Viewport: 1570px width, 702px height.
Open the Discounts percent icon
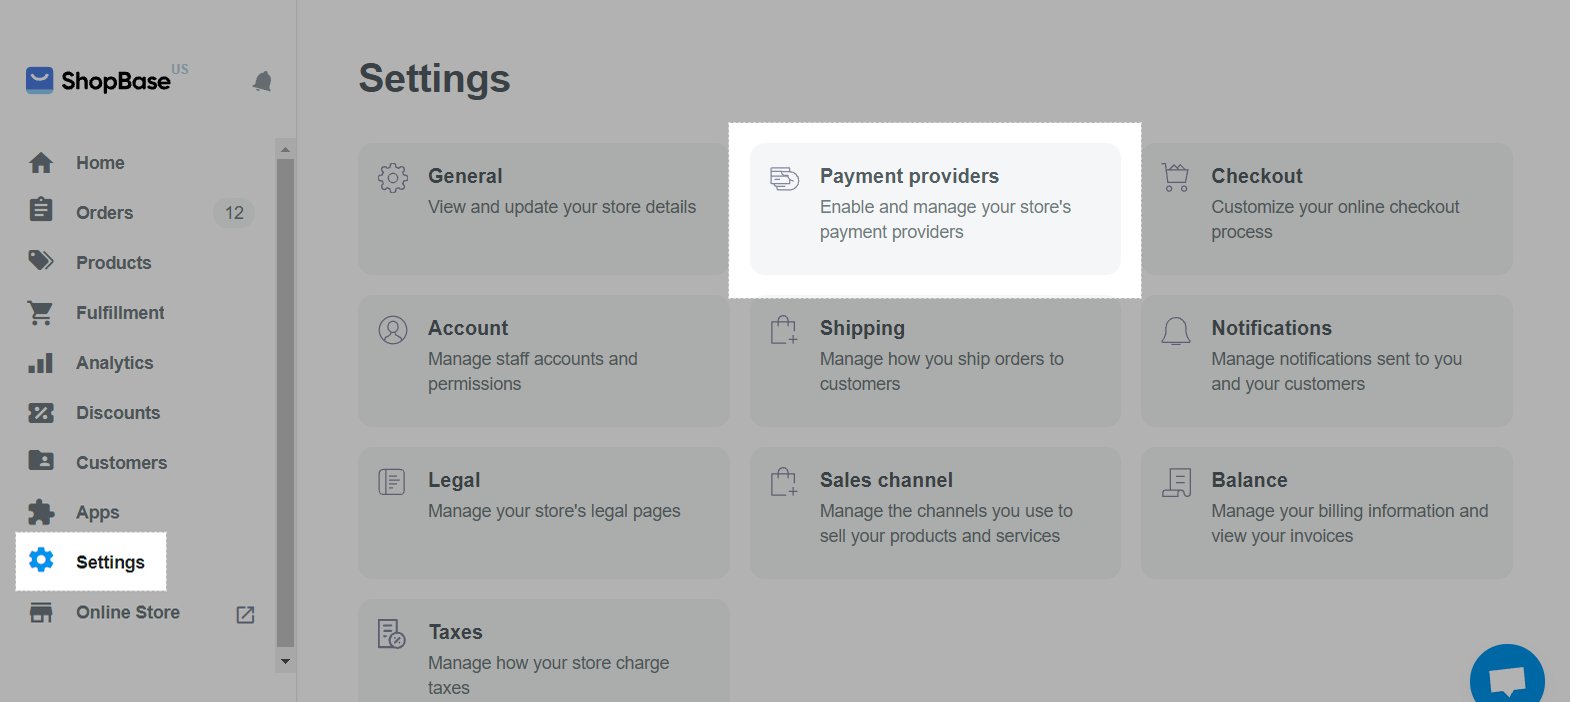pos(41,412)
